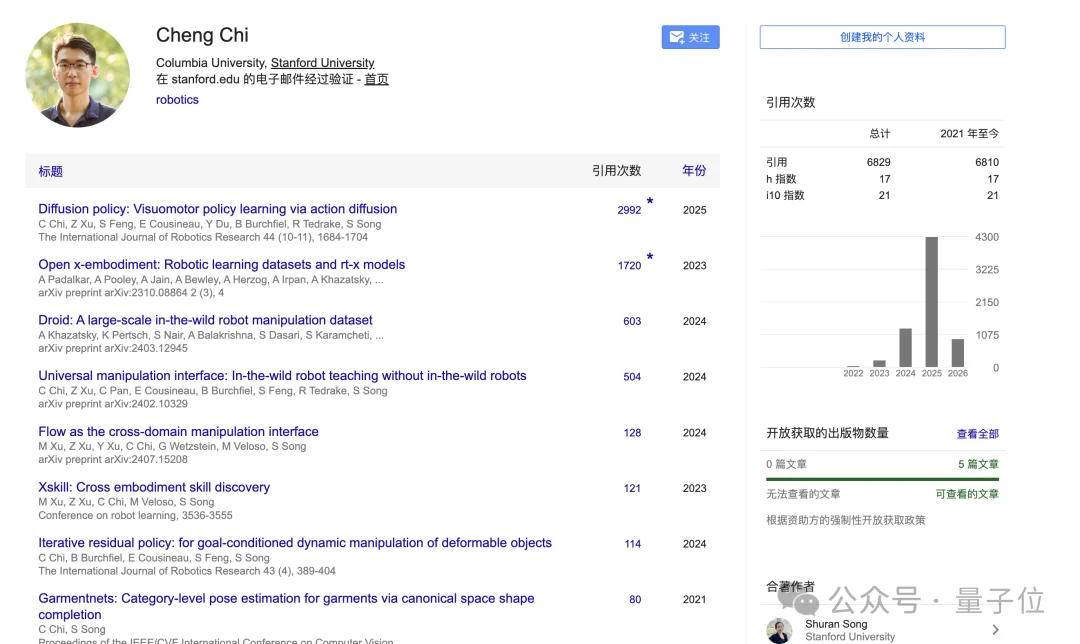Click 创建我的个人资料 to create a profile
Image resolution: width=1080 pixels, height=644 pixels.
coord(882,36)
